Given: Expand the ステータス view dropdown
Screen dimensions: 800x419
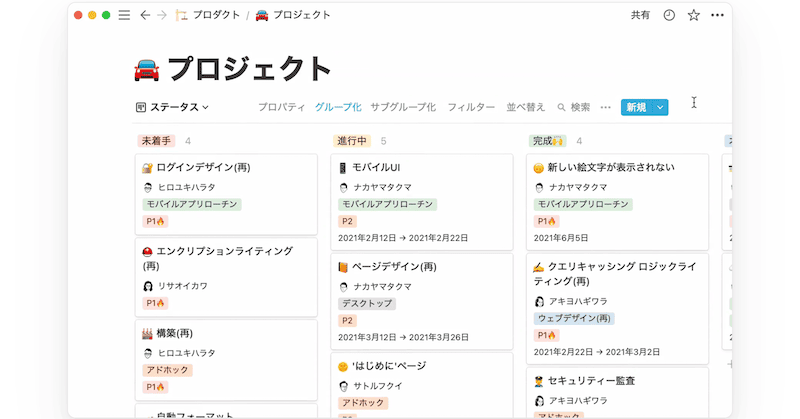Looking at the screenshot, I should 172,107.
